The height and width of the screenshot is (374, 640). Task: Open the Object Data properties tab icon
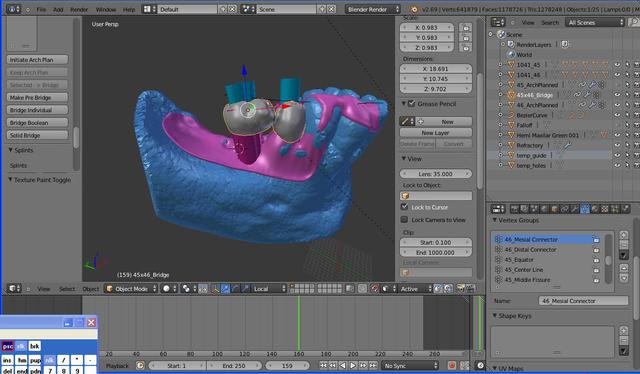pos(585,209)
